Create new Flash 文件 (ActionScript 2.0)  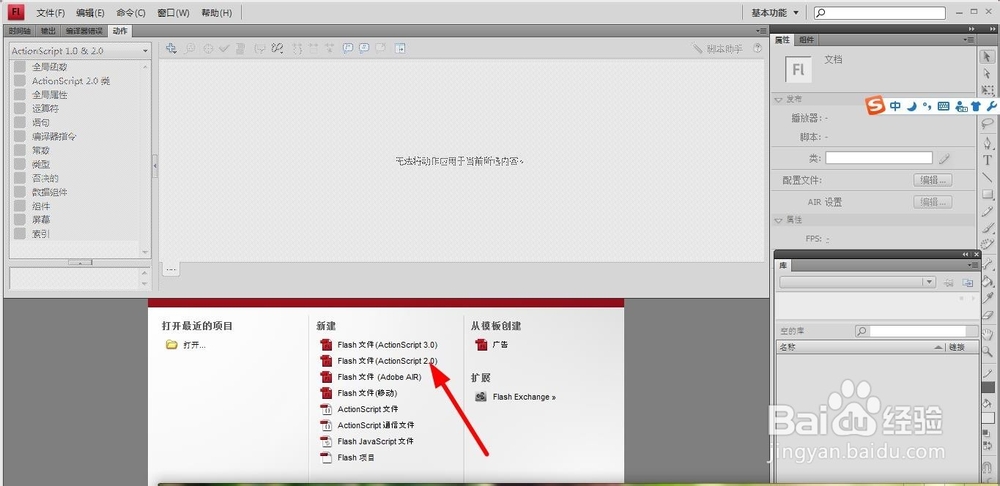click(379, 360)
